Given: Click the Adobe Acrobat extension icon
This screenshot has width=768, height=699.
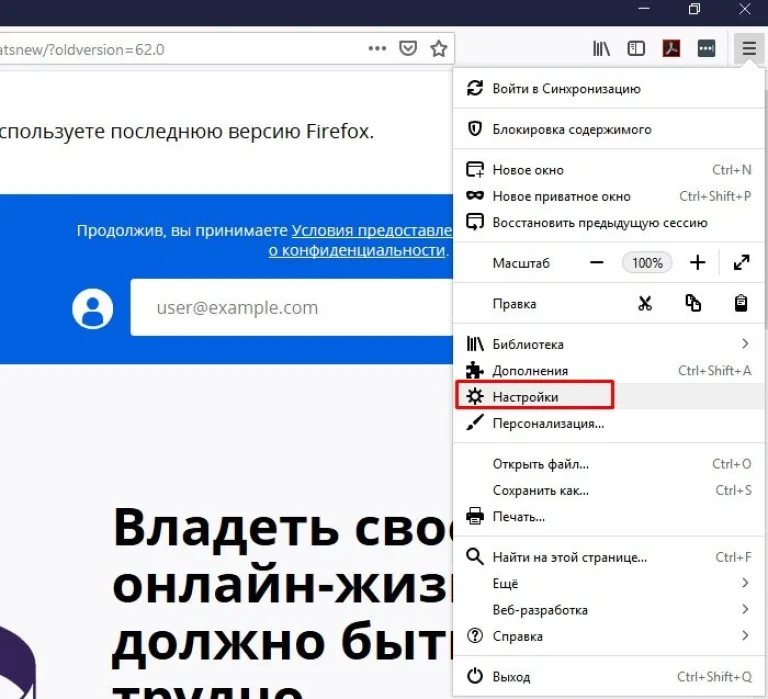Looking at the screenshot, I should [x=671, y=48].
